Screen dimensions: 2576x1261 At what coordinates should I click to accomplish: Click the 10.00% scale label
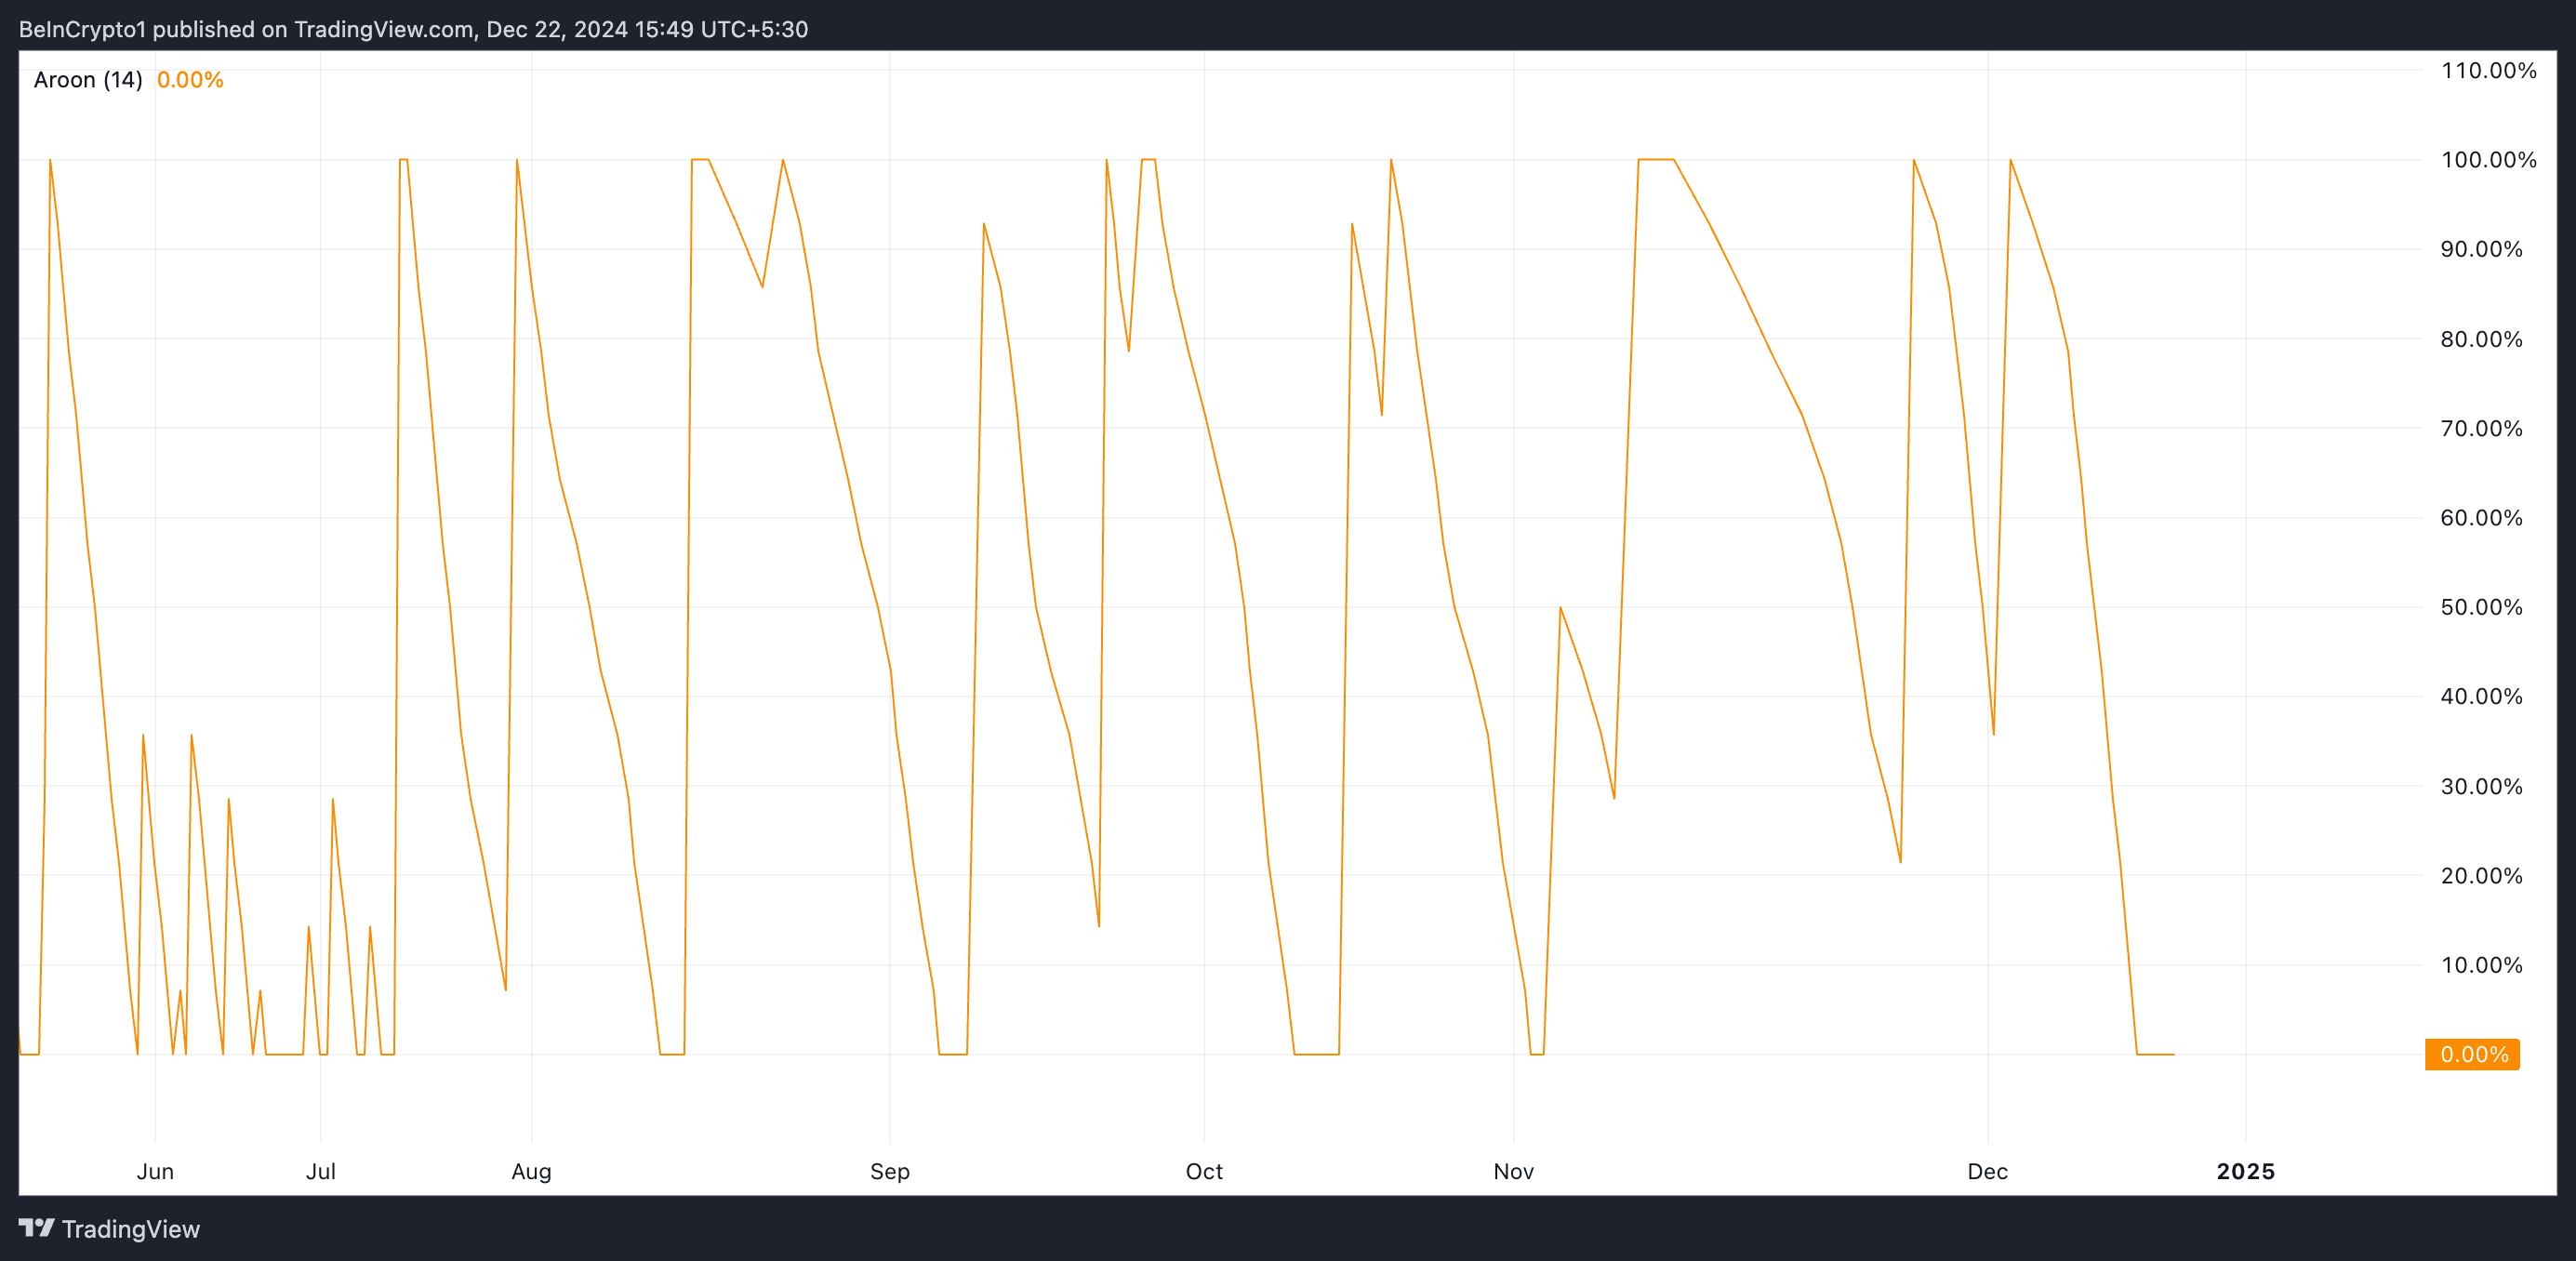(x=2481, y=965)
